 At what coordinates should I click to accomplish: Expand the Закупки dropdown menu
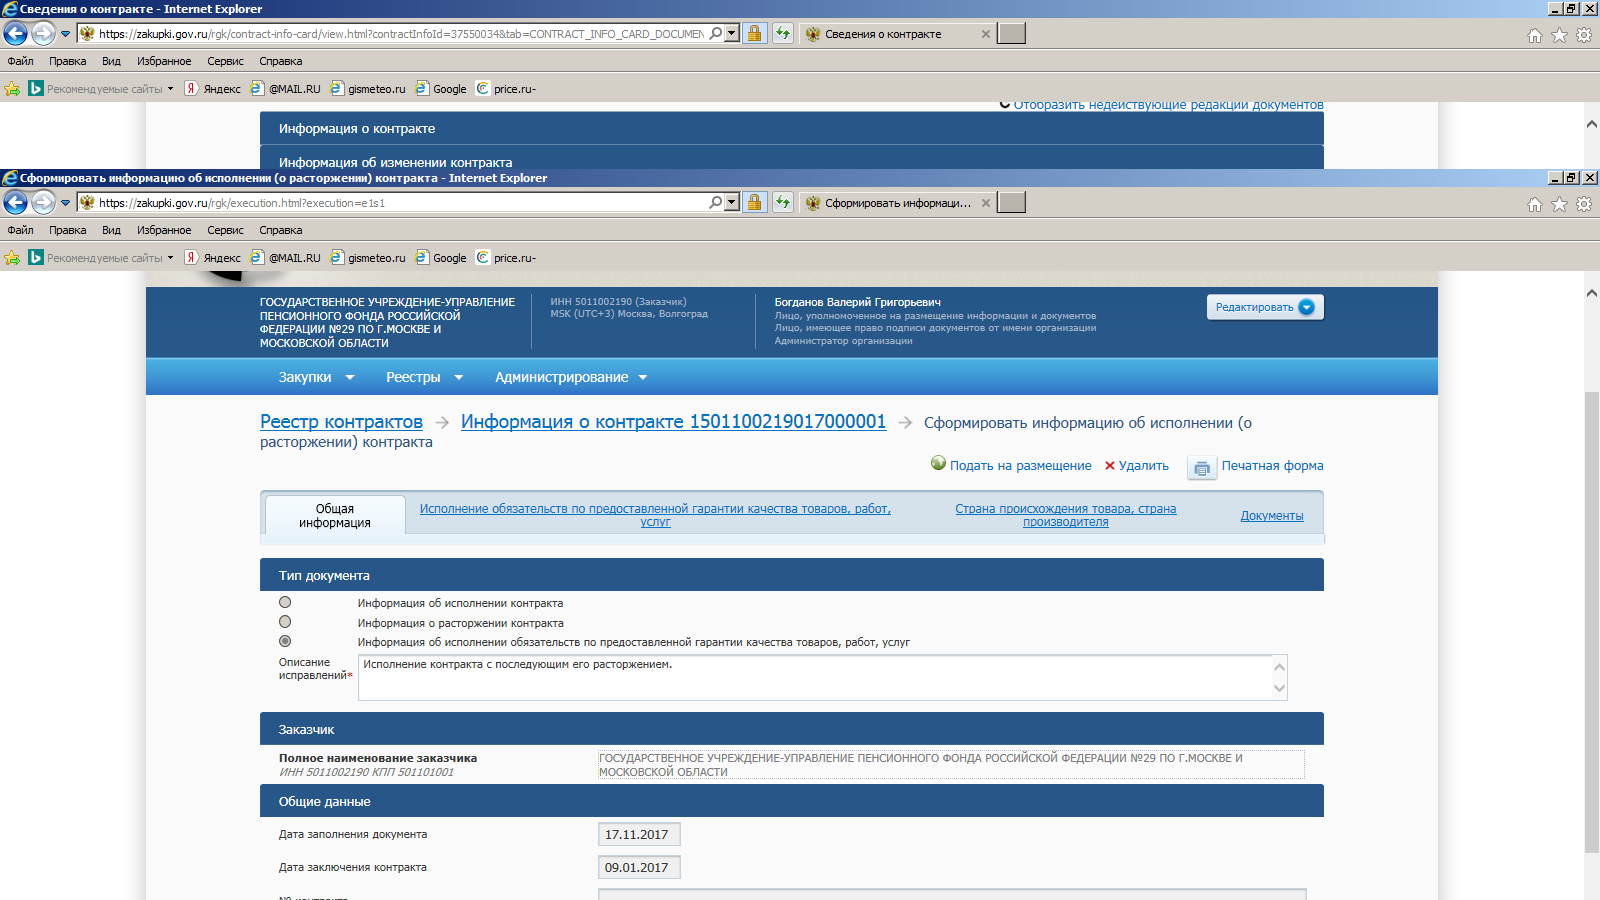tap(316, 378)
